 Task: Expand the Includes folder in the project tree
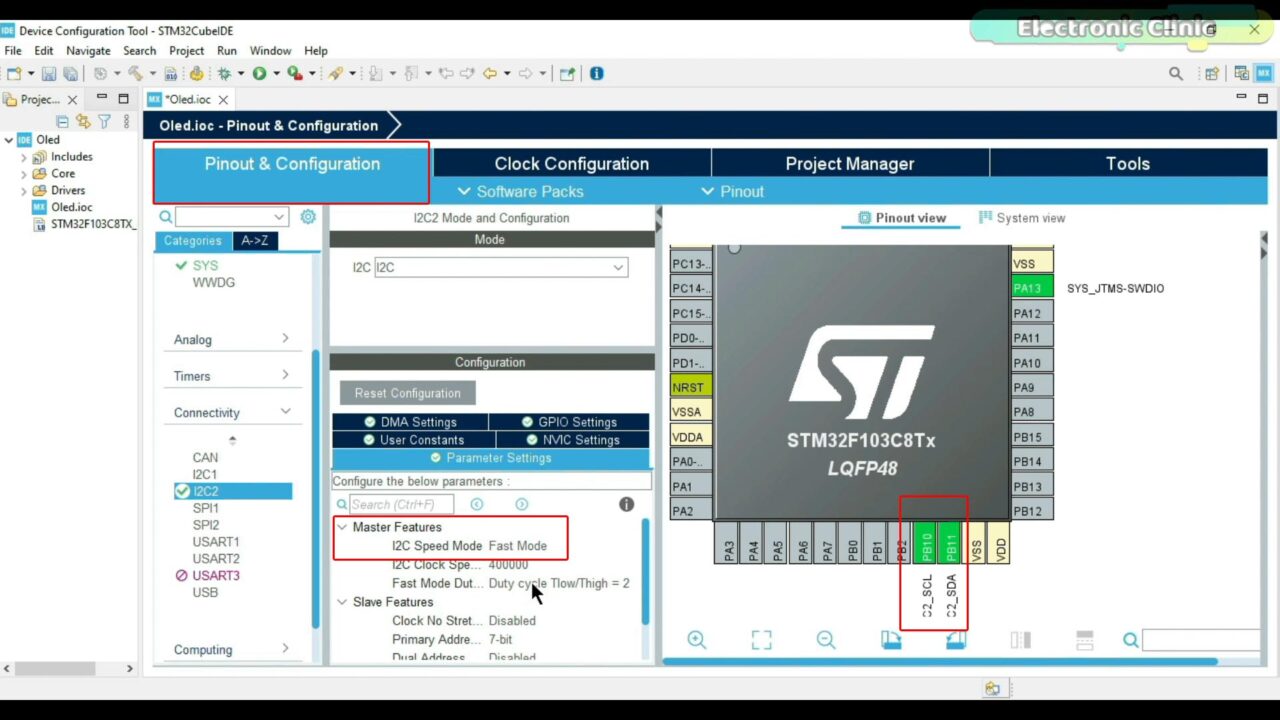point(24,157)
